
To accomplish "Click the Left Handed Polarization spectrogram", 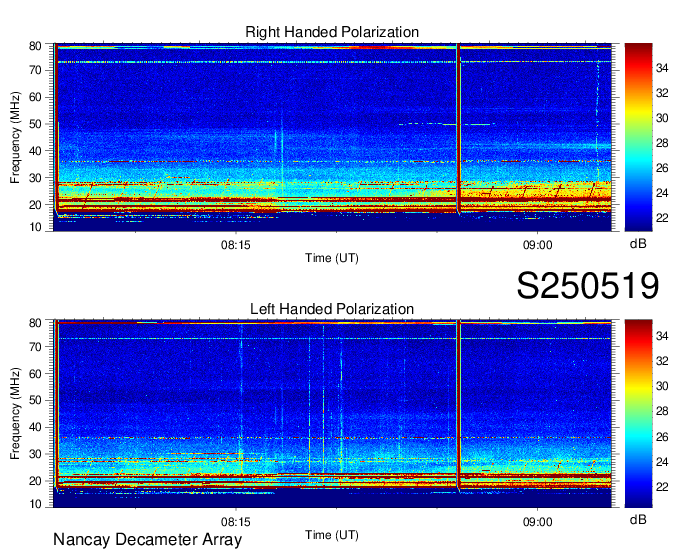I will [332, 414].
